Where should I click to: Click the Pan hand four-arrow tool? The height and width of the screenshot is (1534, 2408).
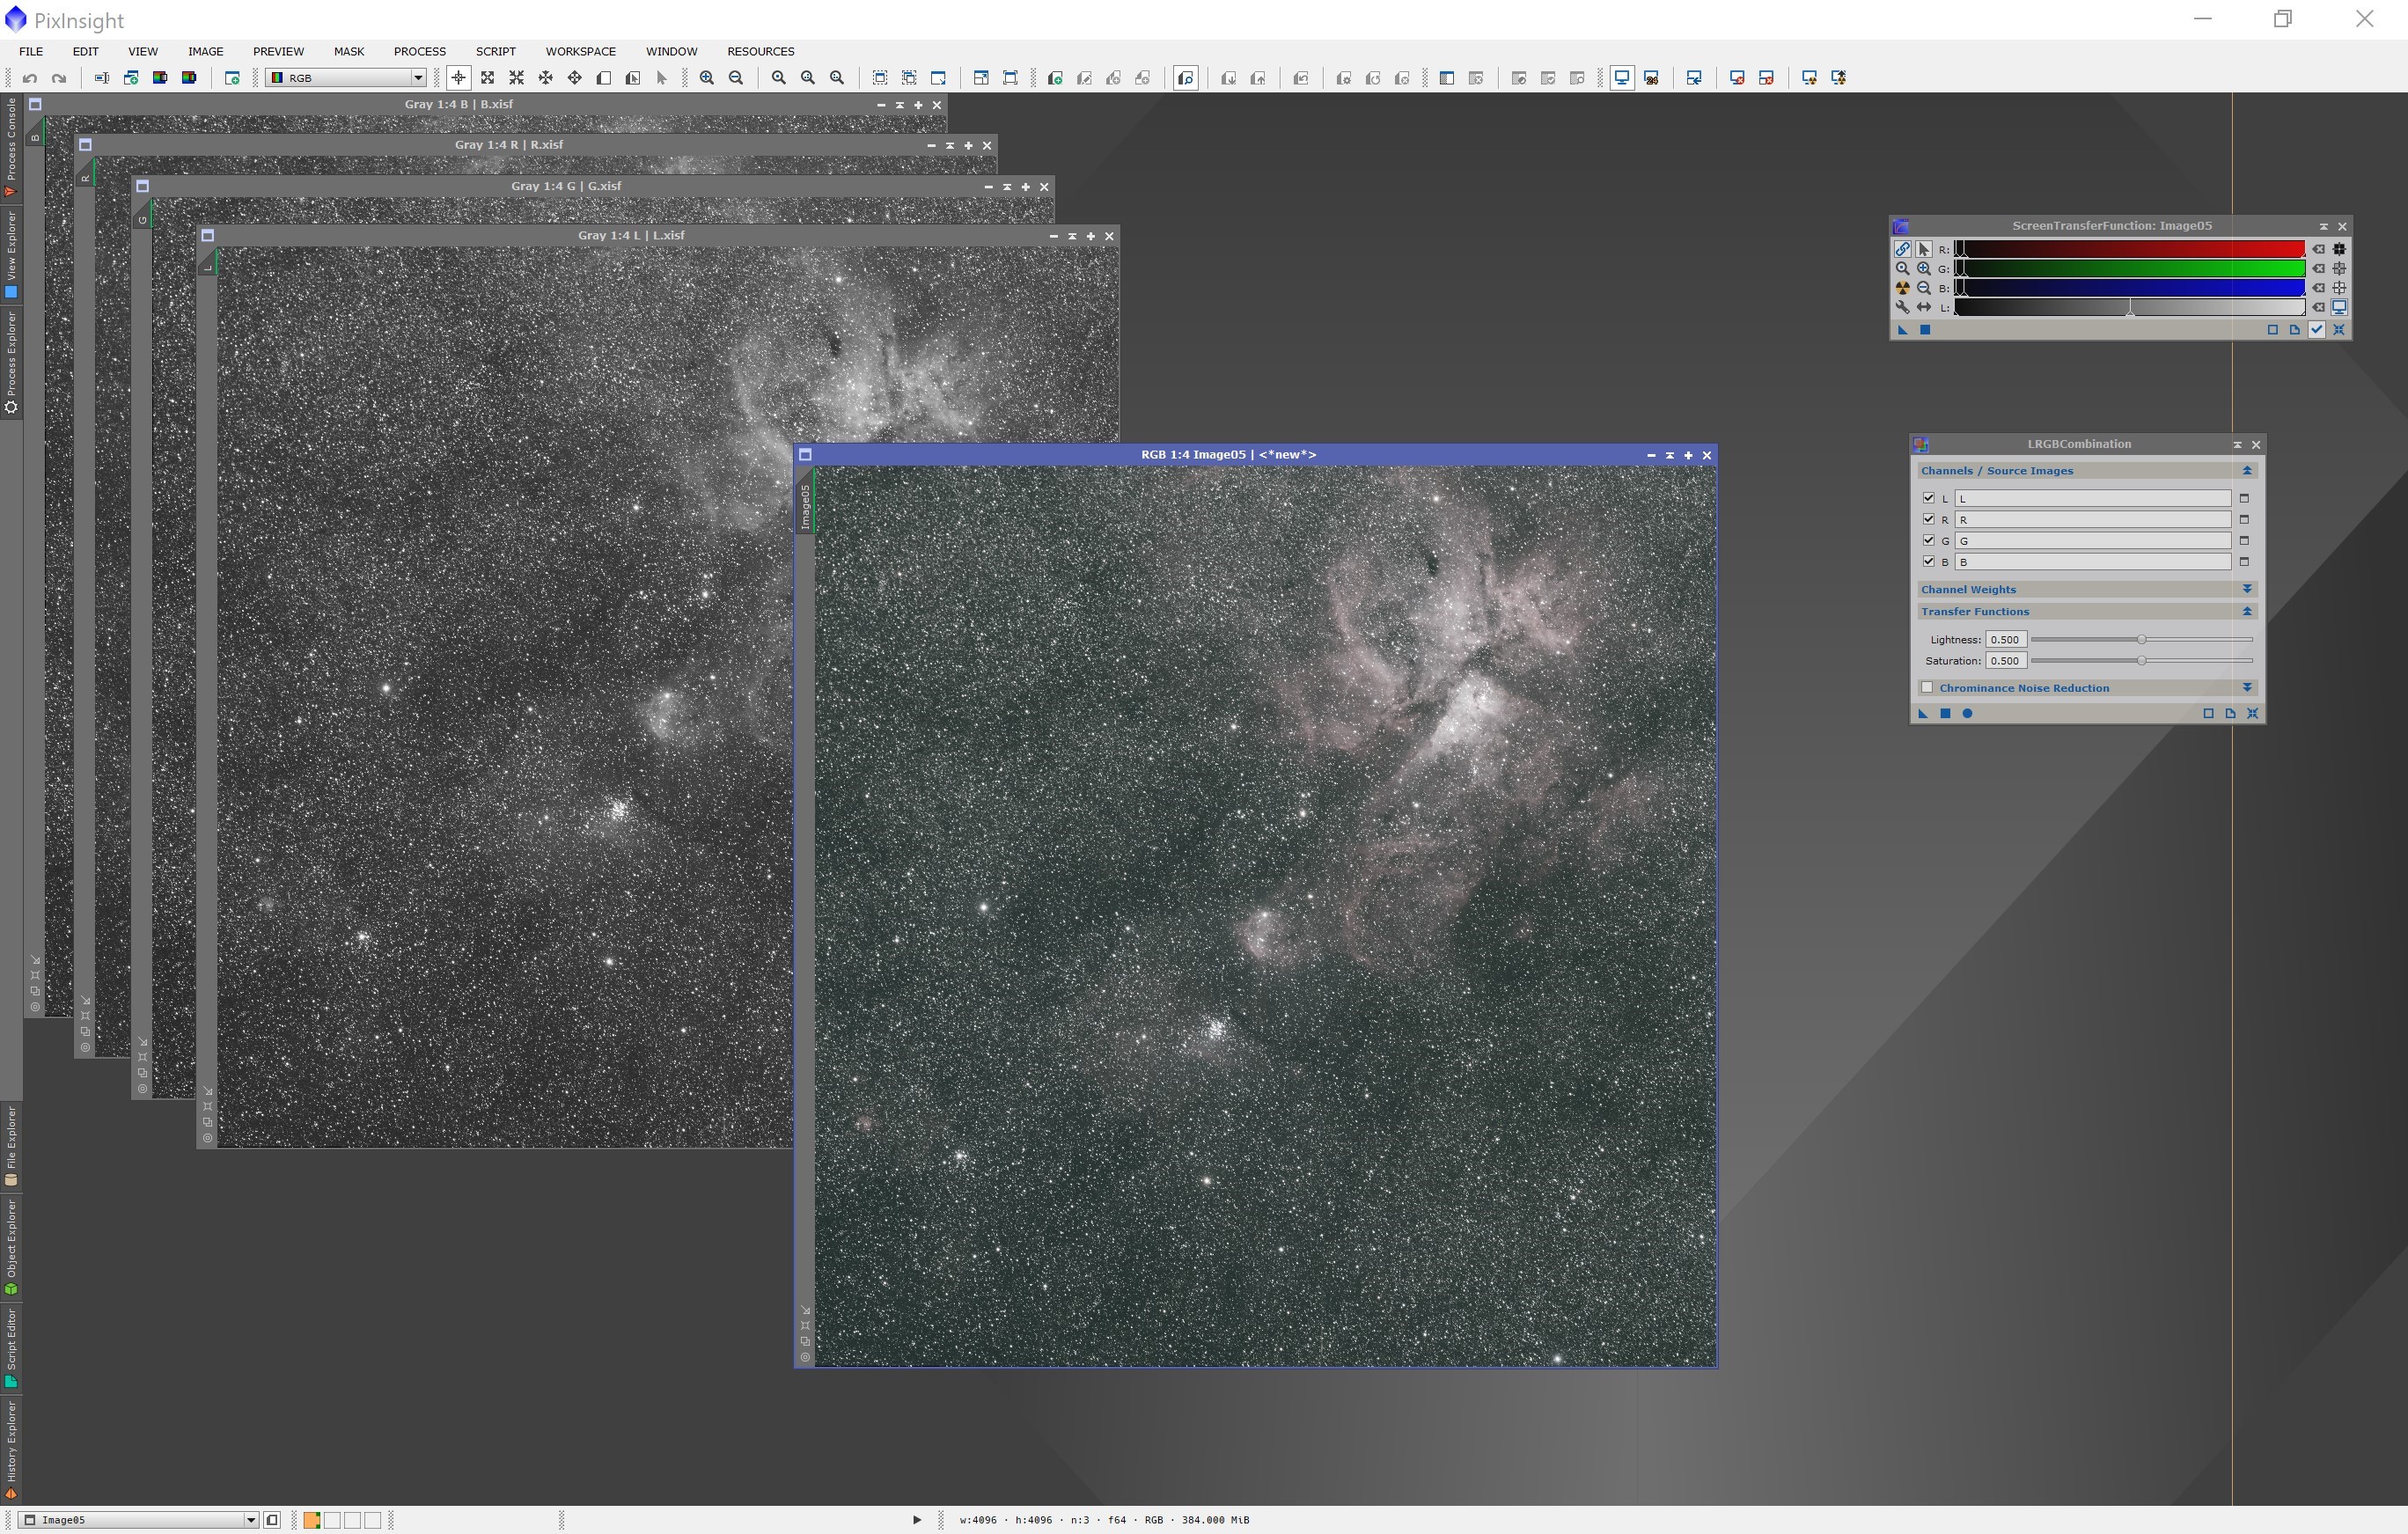coord(575,78)
